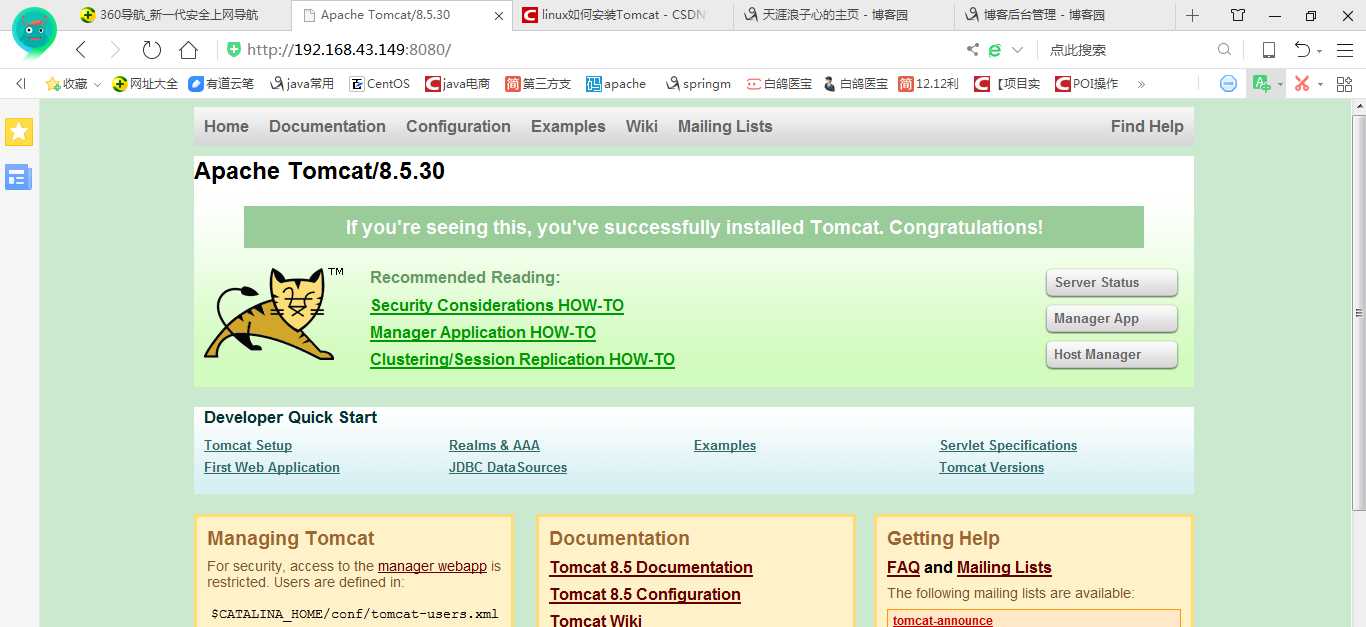This screenshot has height=627, width=1366.
Task: Click Find Help in navigation bar
Action: 1147,126
